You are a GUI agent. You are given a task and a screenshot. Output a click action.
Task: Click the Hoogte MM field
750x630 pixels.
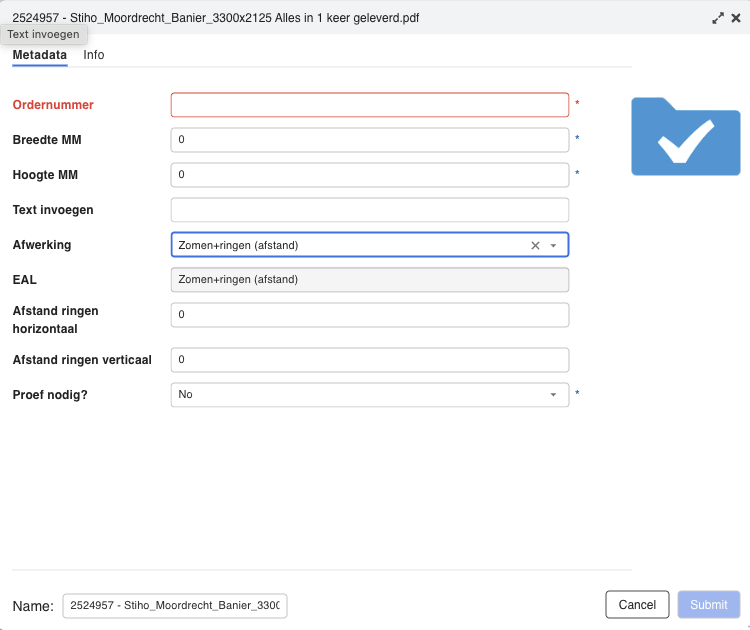[x=369, y=175]
